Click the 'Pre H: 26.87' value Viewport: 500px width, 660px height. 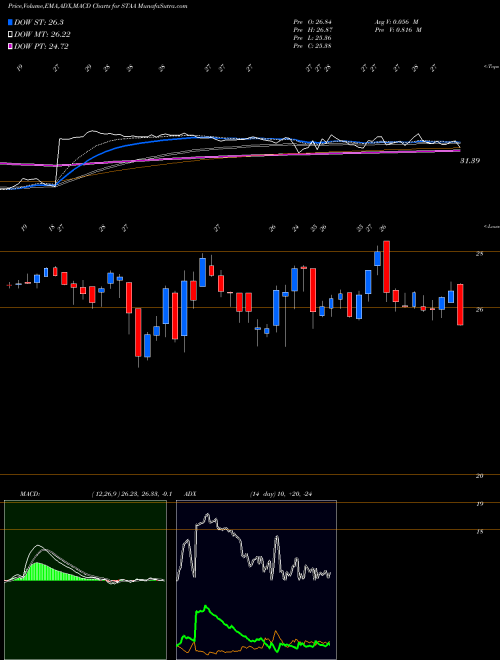pyautogui.click(x=312, y=30)
